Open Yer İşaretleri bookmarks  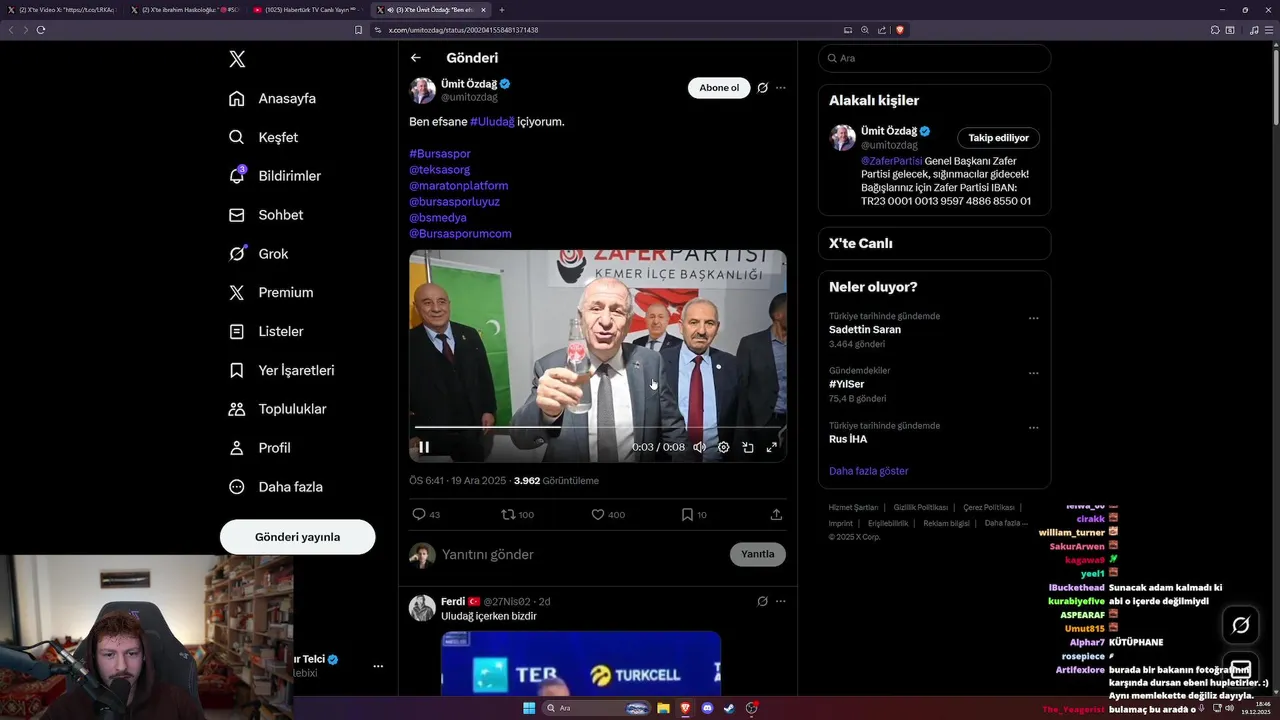(x=281, y=370)
